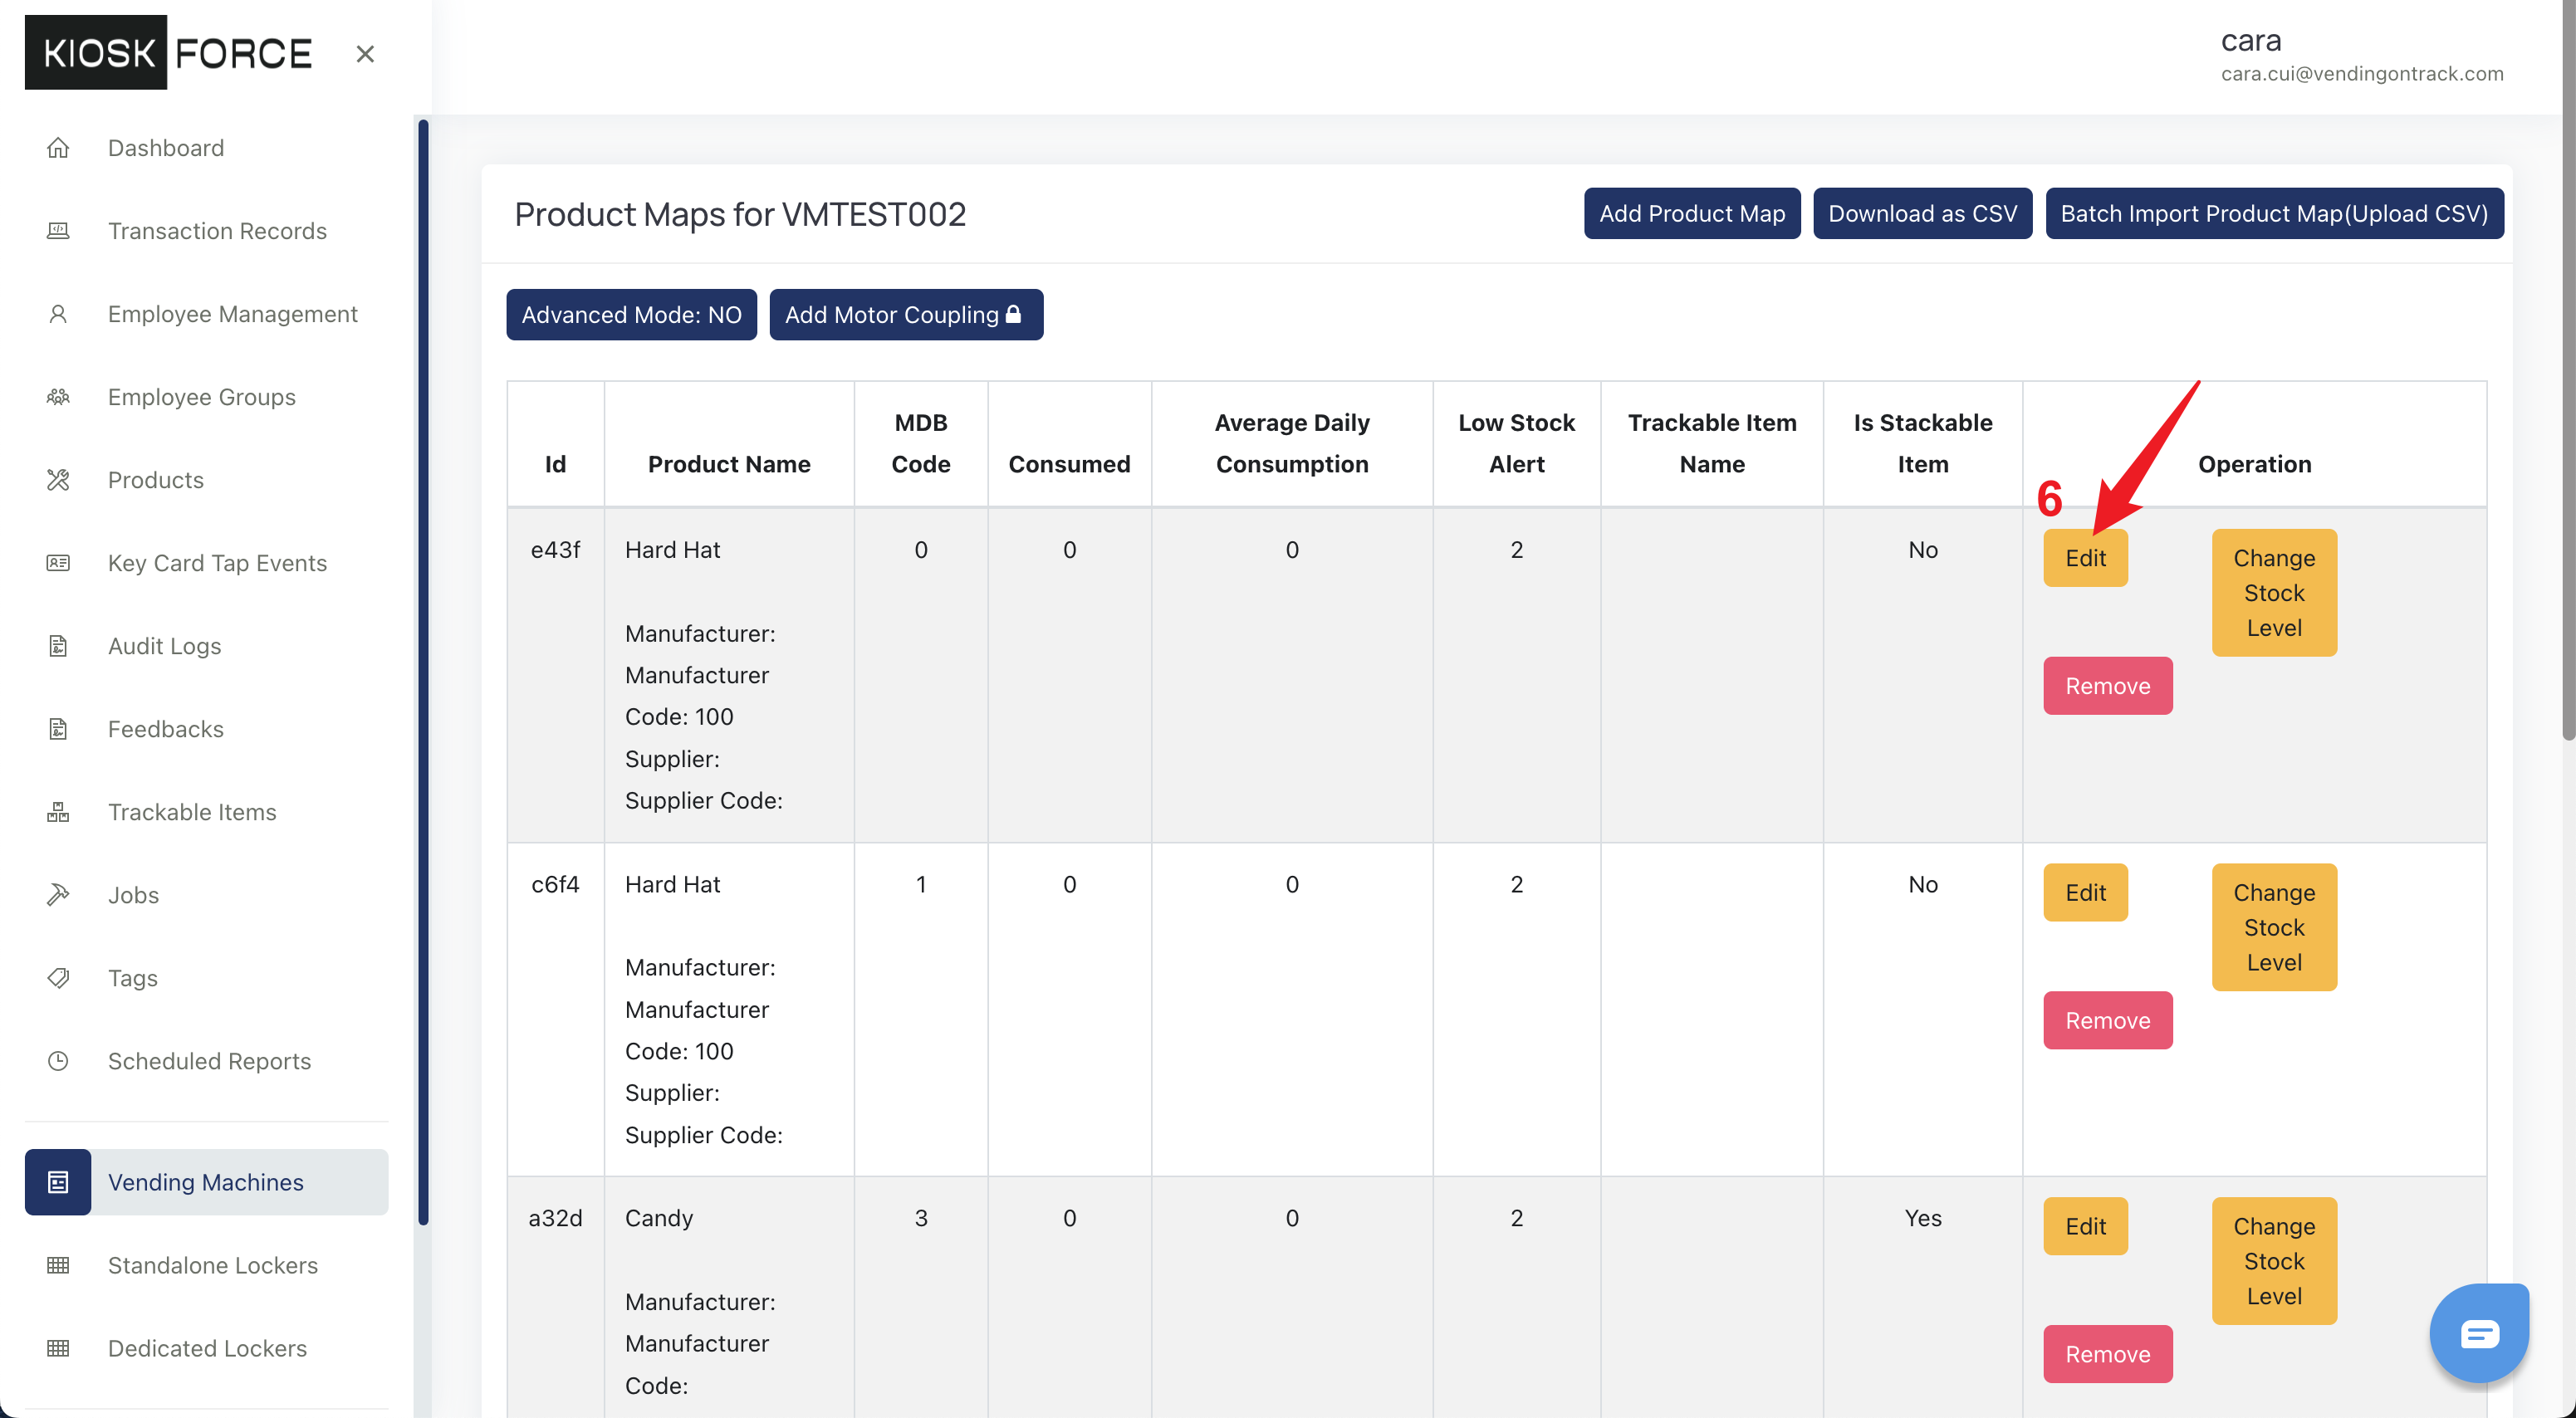Remove the c6f4 Hard Hat row
The height and width of the screenshot is (1418, 2576).
point(2108,1020)
